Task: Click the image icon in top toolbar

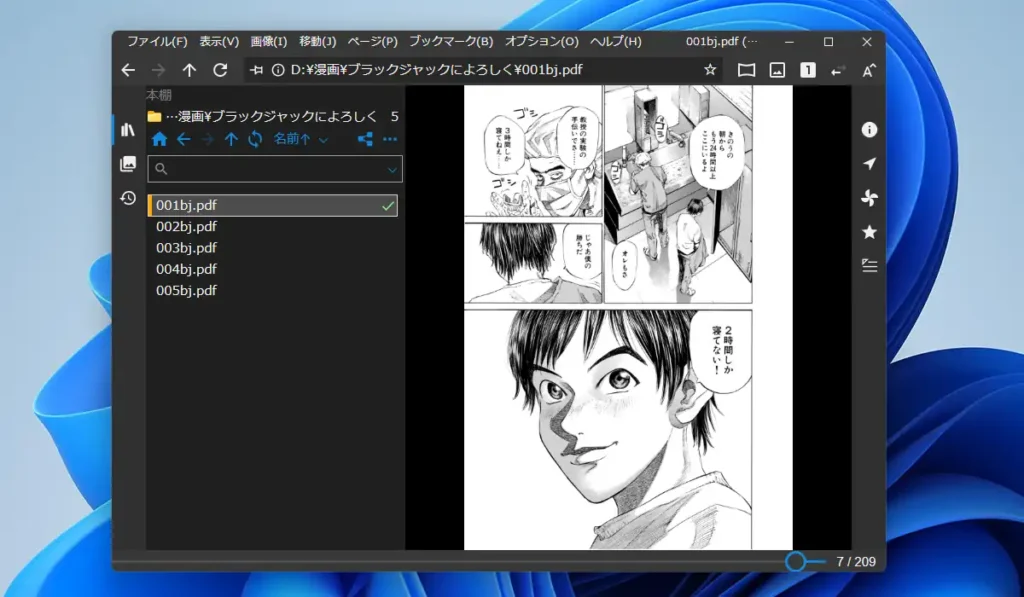Action: point(777,71)
